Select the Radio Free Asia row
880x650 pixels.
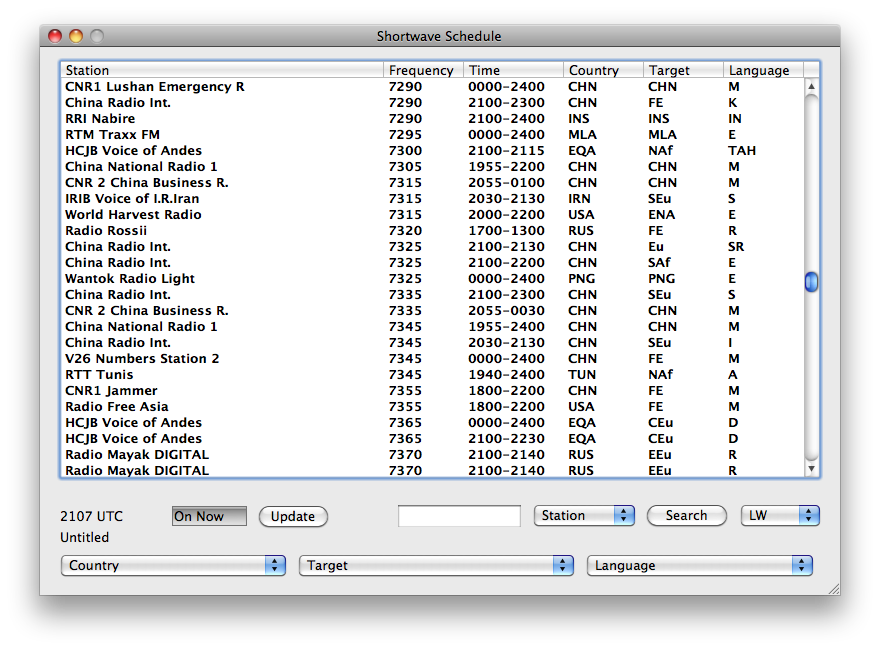pos(432,406)
